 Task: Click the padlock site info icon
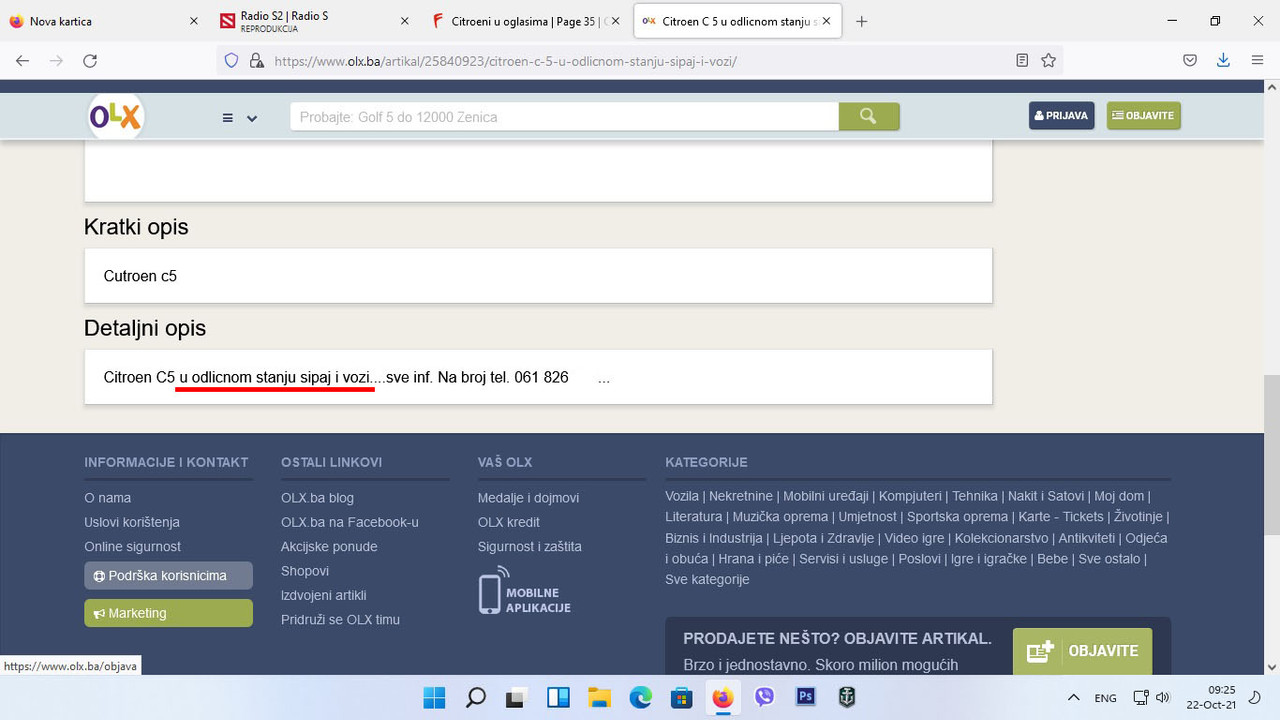tap(256, 61)
